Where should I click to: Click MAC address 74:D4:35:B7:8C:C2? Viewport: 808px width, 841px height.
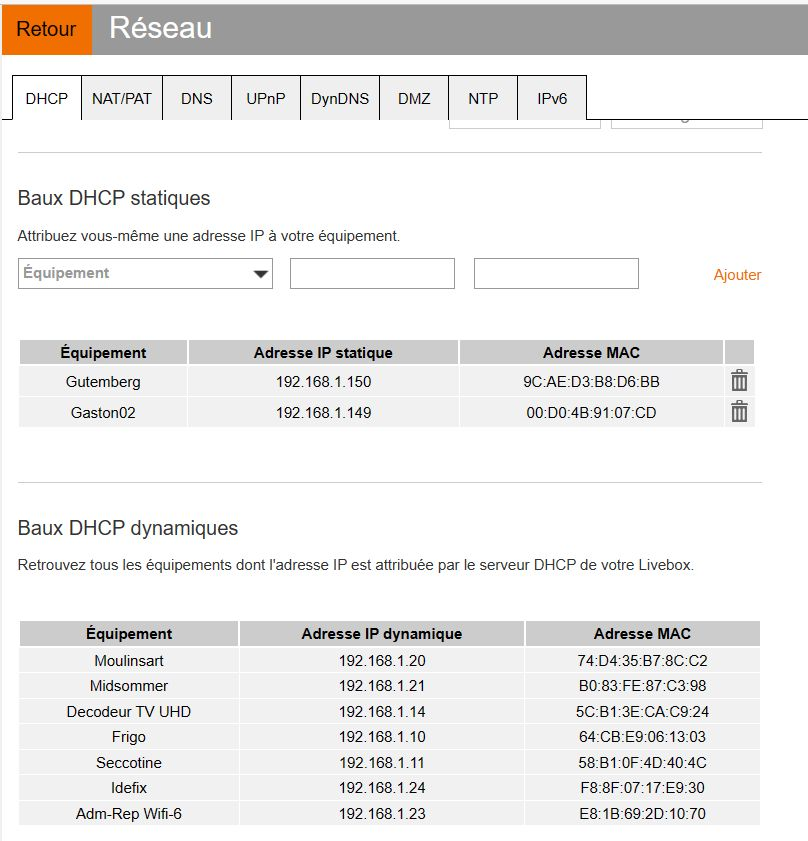(642, 660)
